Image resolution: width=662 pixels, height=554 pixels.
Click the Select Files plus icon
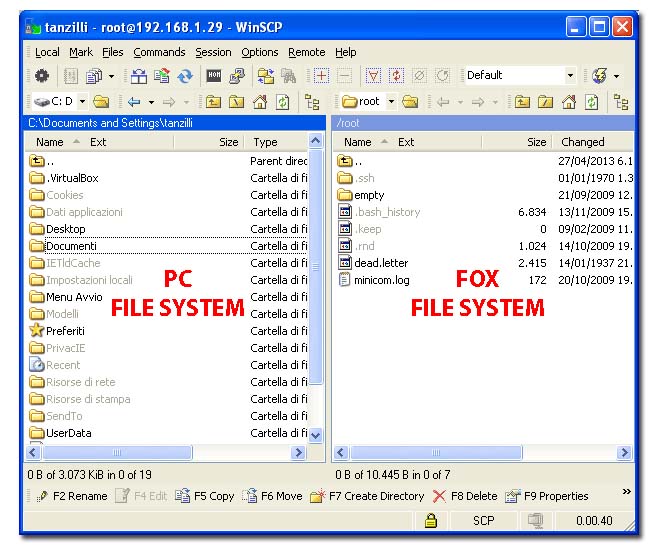321,76
